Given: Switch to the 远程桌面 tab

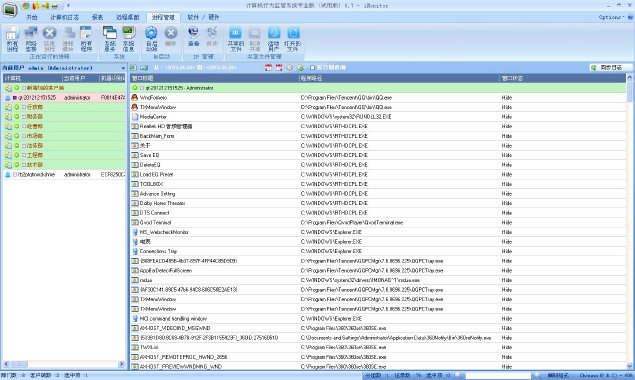Looking at the screenshot, I should coord(128,17).
